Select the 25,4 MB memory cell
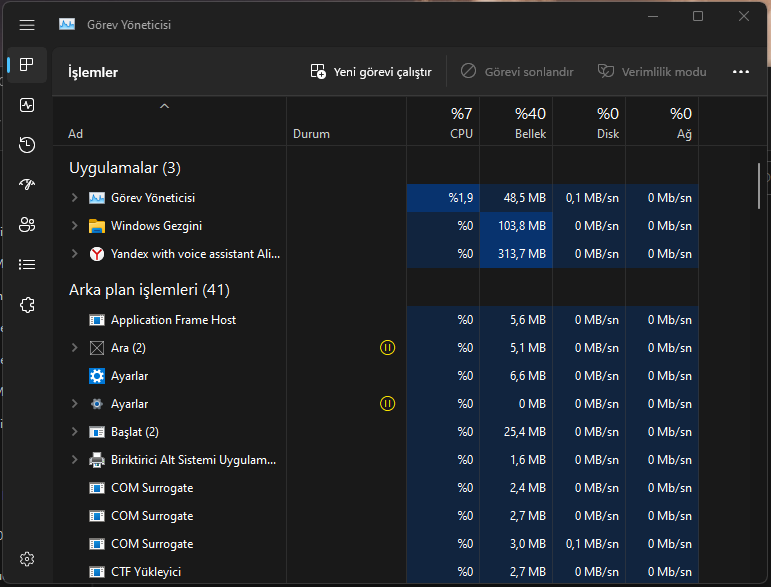 [516, 432]
